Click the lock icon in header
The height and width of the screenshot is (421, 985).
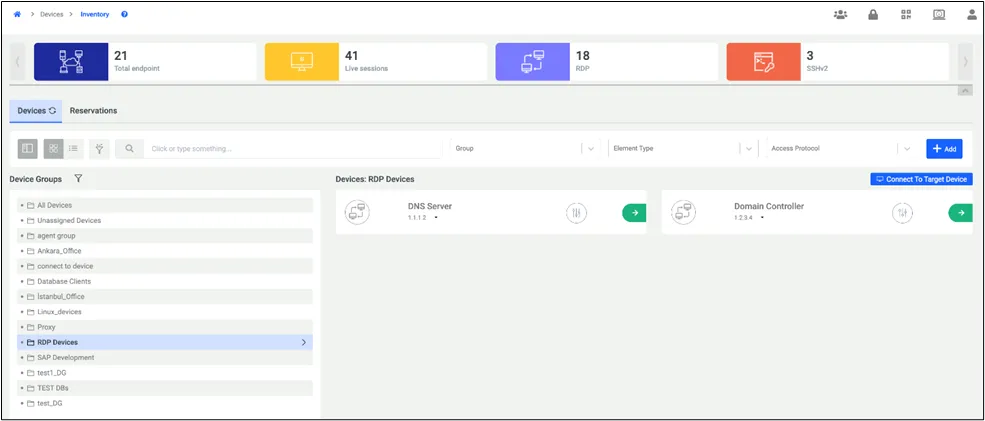873,15
